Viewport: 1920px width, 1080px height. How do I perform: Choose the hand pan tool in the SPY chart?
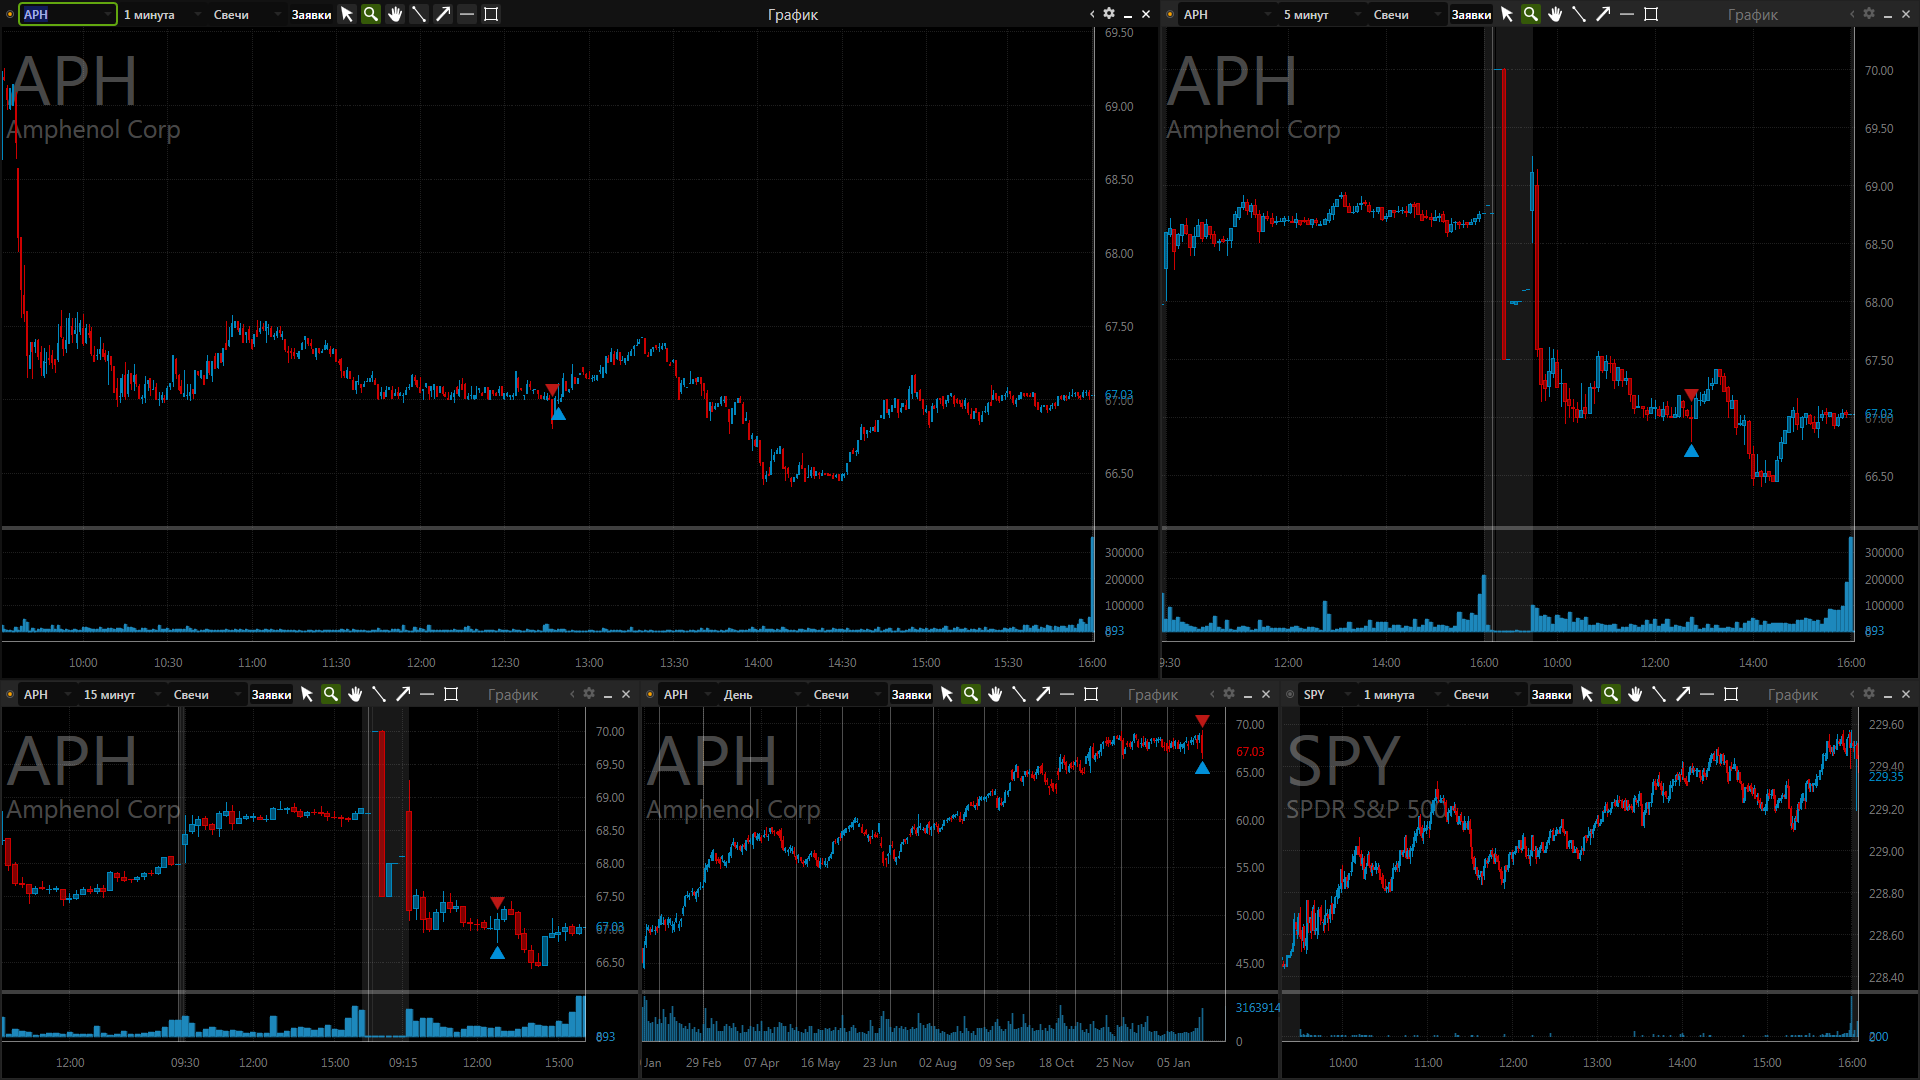point(1635,694)
